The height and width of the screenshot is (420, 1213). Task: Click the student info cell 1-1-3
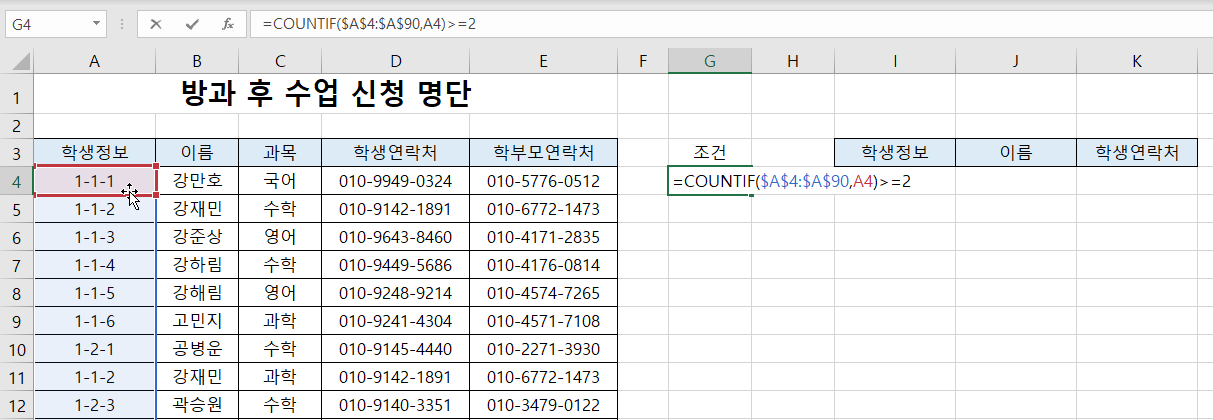tap(94, 237)
